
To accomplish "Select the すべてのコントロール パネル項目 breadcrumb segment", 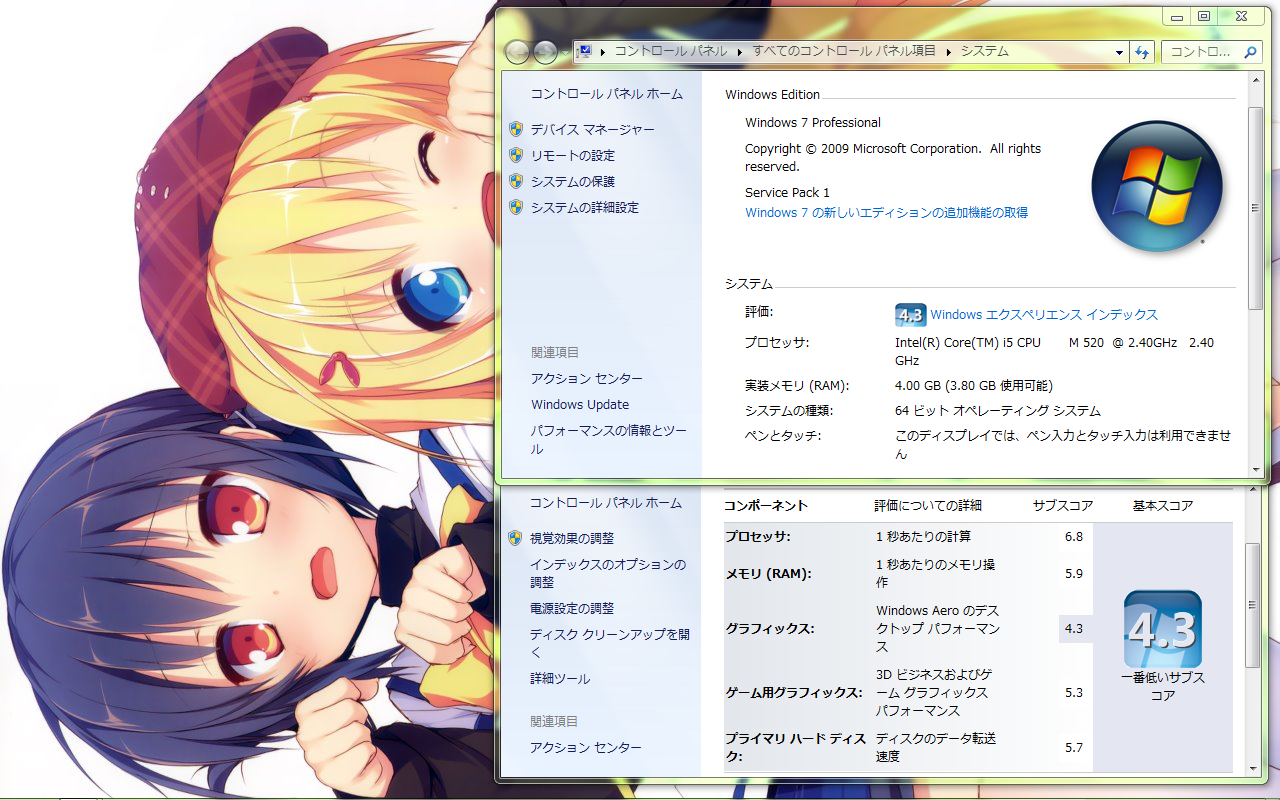I will 844,51.
